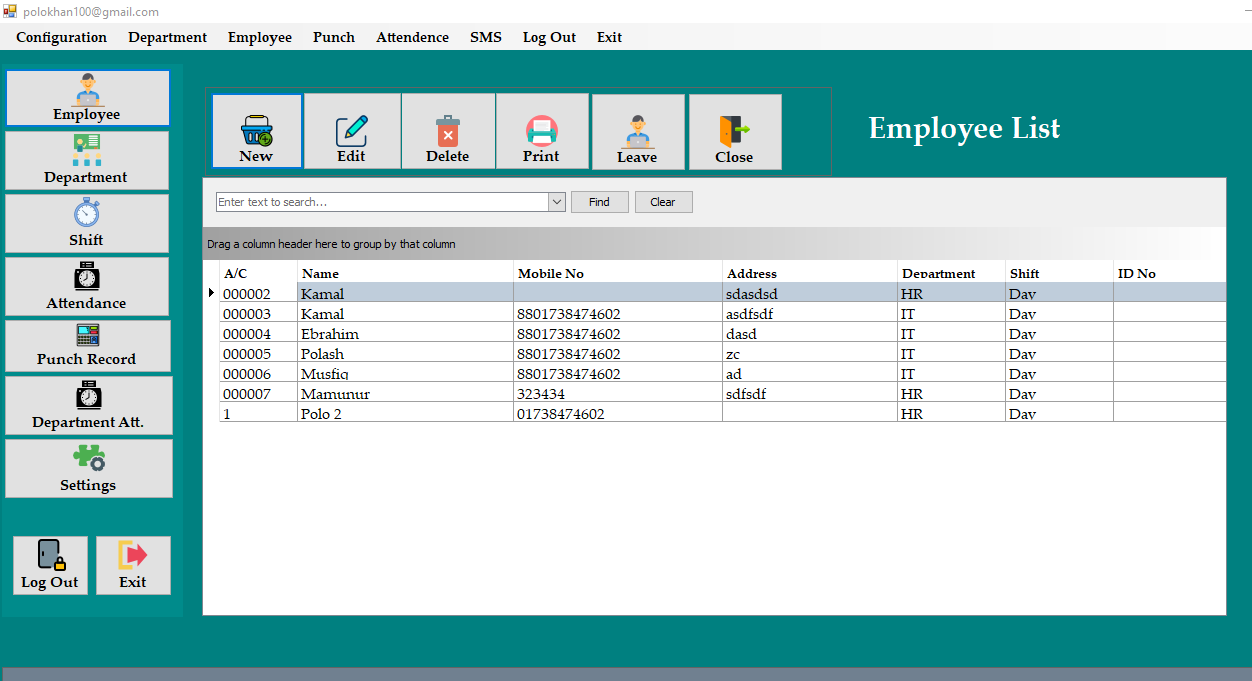
Task: Select A/C cell 000006
Action: click(258, 373)
